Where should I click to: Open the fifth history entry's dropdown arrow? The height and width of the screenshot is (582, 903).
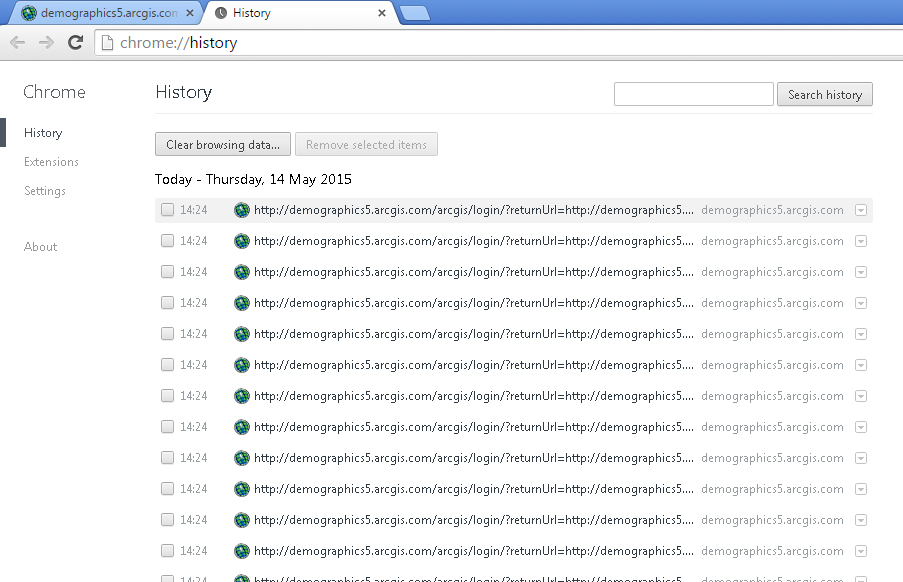point(861,334)
